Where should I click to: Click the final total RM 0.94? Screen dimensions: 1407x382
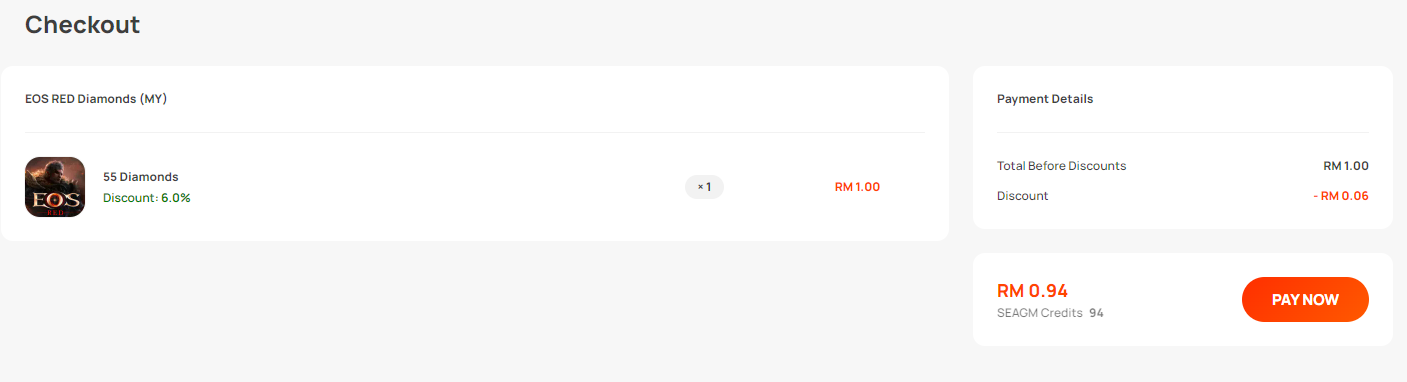[x=1033, y=291]
